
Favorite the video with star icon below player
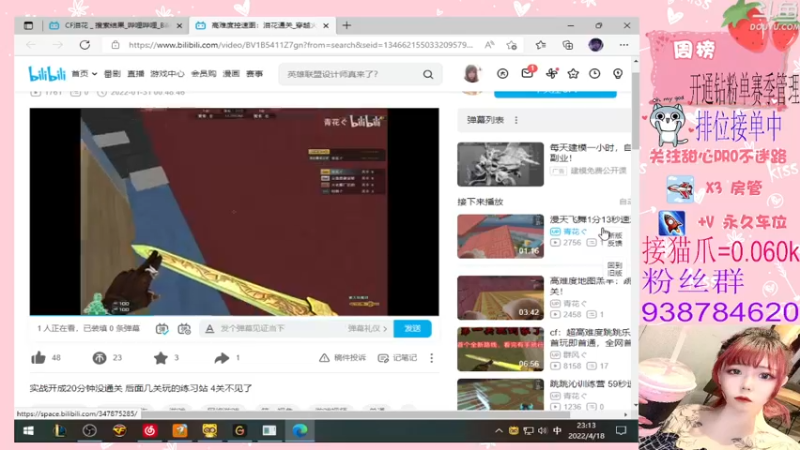(161, 358)
